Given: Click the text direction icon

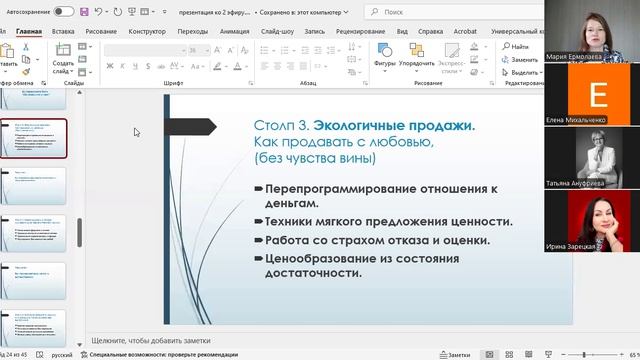Looking at the screenshot, I should pyautogui.click(x=352, y=47).
